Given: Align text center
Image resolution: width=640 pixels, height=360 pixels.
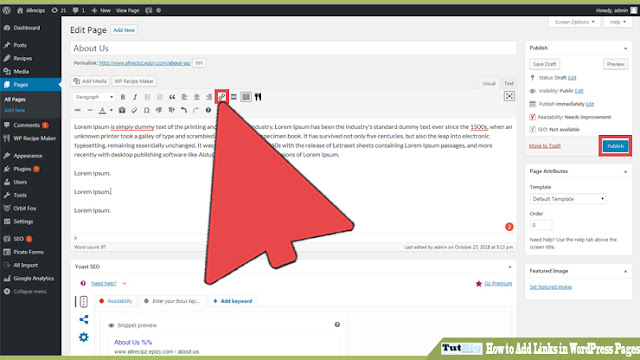Looking at the screenshot, I should point(197,97).
